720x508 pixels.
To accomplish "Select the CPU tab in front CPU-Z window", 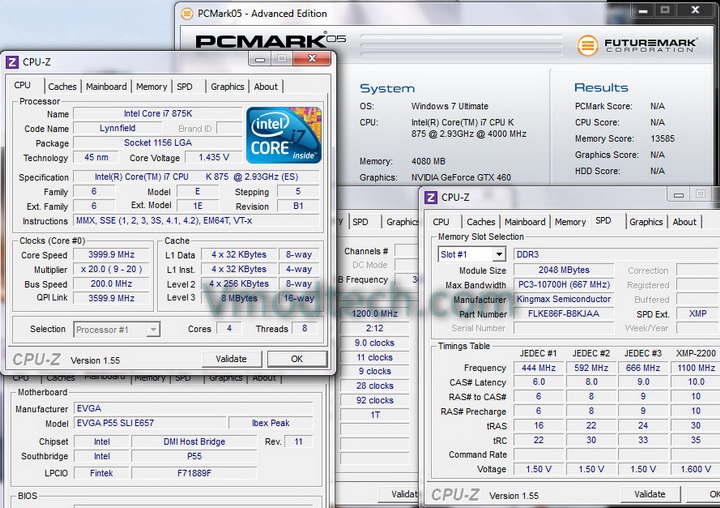I will click(22, 85).
